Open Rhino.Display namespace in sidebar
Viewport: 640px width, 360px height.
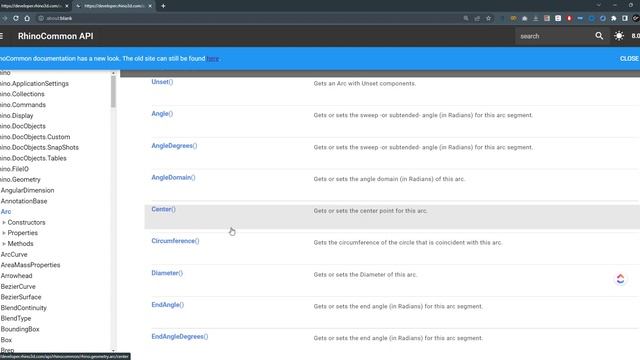tap(16, 116)
